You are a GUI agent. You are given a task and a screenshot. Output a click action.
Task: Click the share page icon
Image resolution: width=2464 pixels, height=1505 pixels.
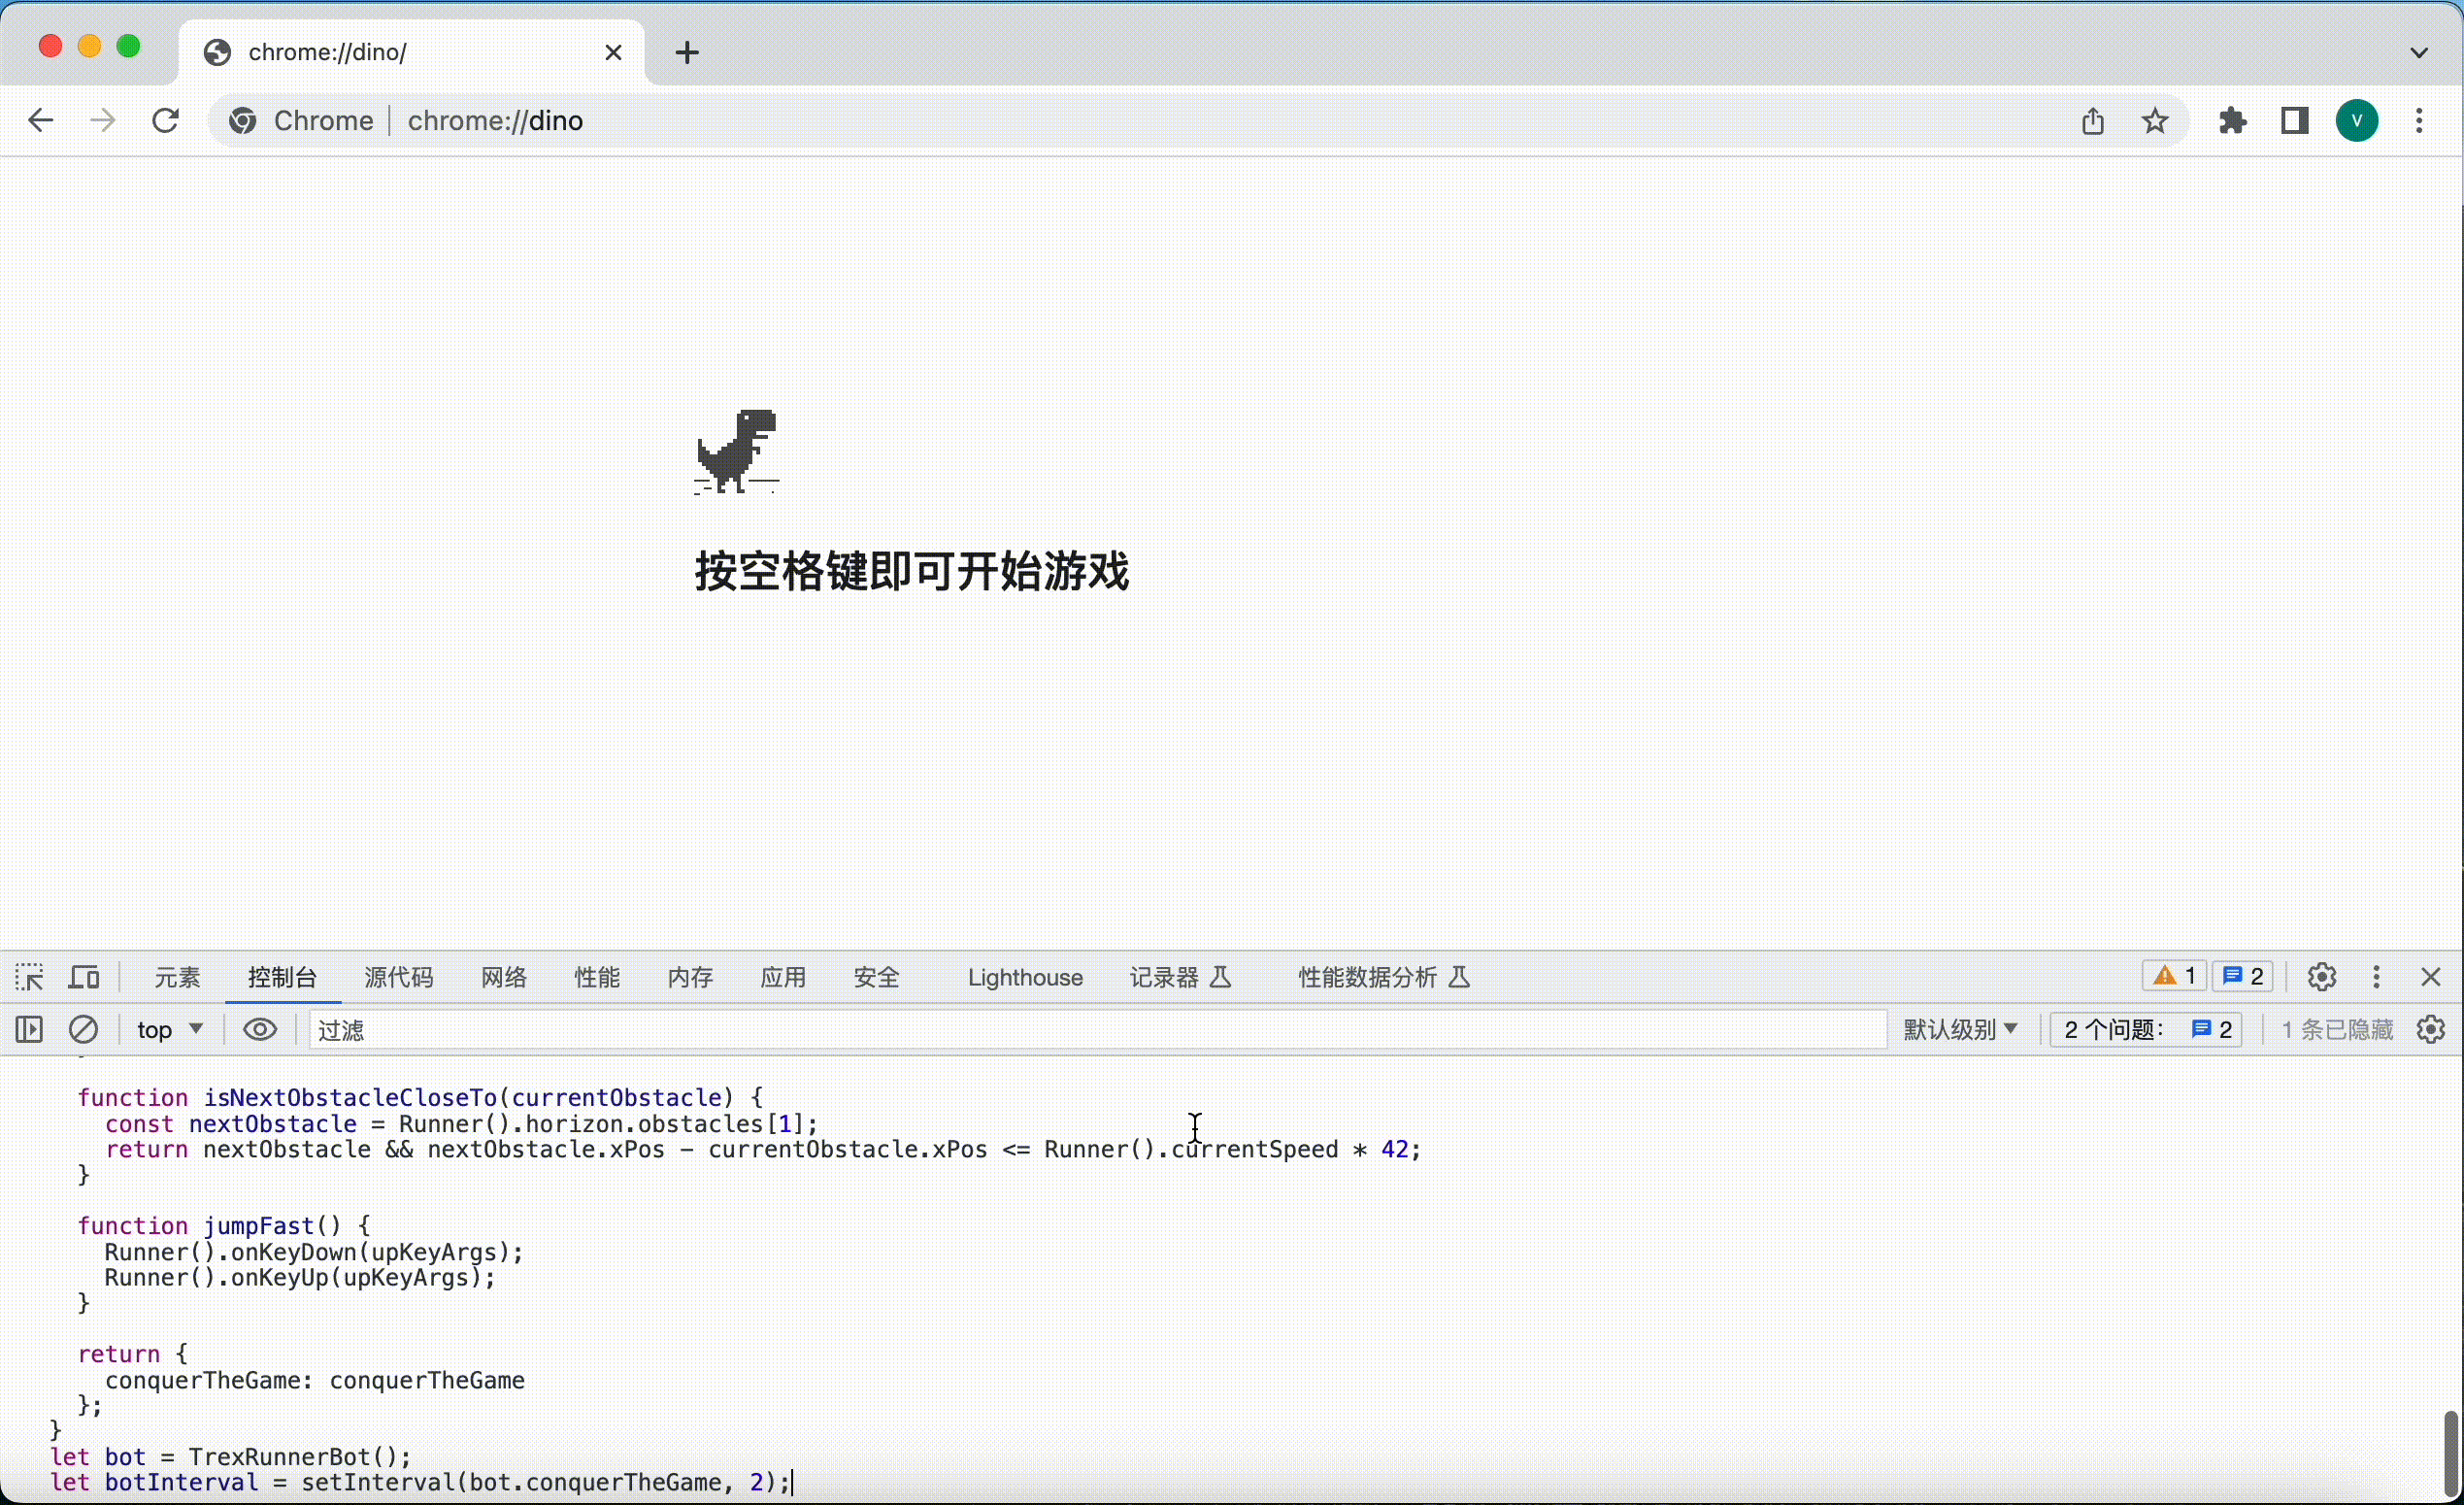point(2093,121)
